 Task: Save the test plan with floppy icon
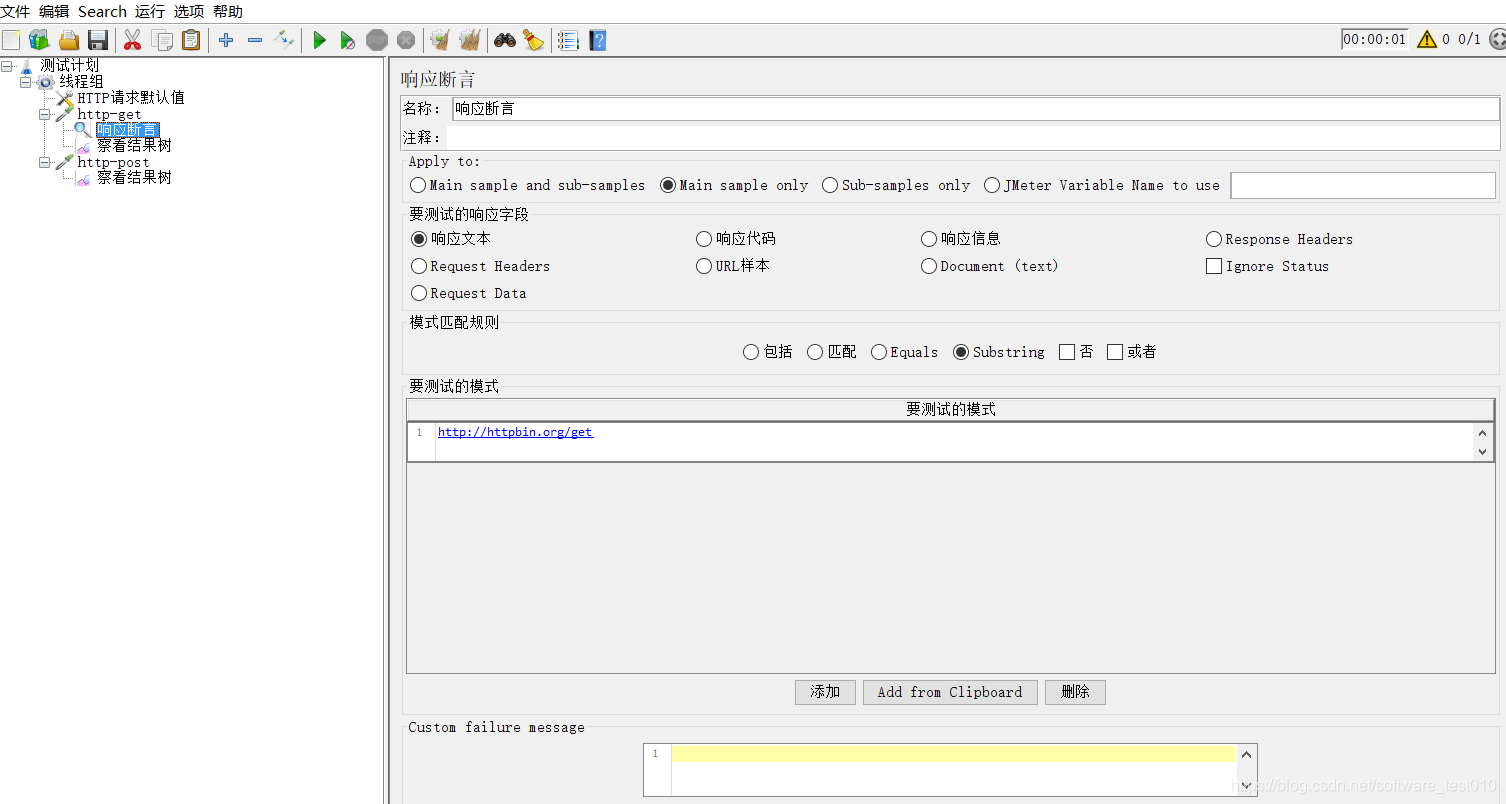(98, 40)
